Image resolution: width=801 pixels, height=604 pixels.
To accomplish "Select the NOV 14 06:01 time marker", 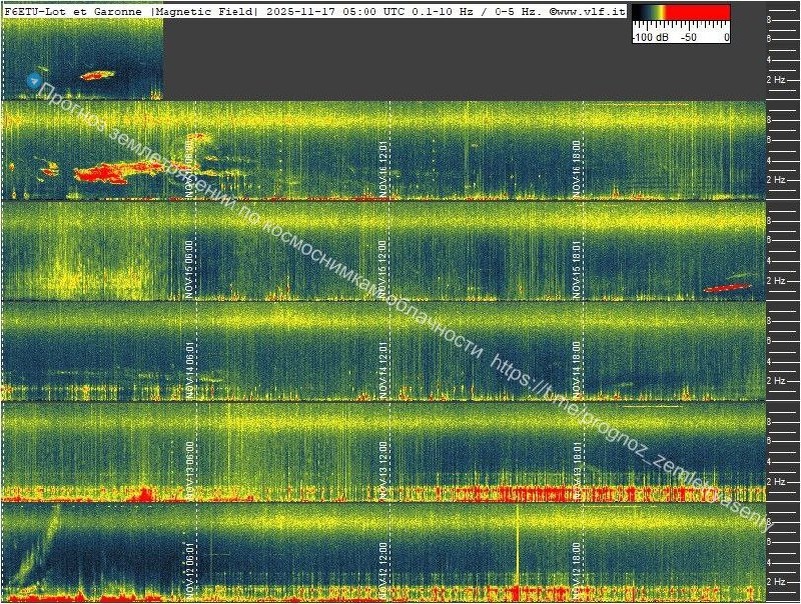I will coord(190,370).
